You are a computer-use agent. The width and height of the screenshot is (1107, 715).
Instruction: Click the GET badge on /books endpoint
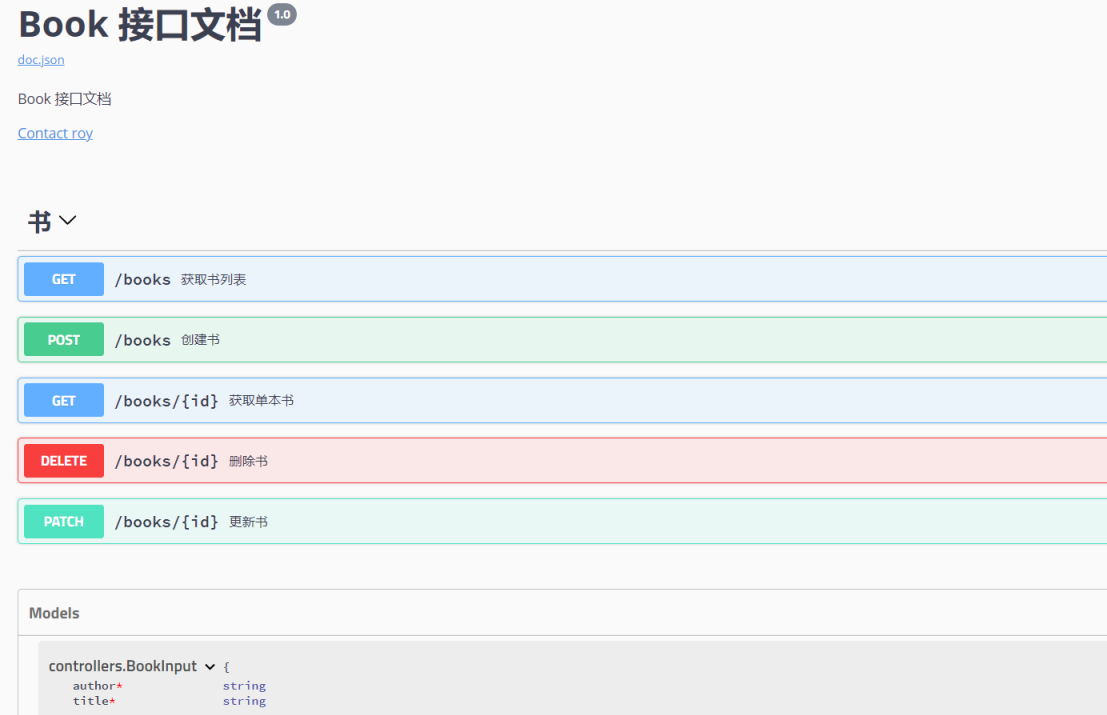coord(63,279)
